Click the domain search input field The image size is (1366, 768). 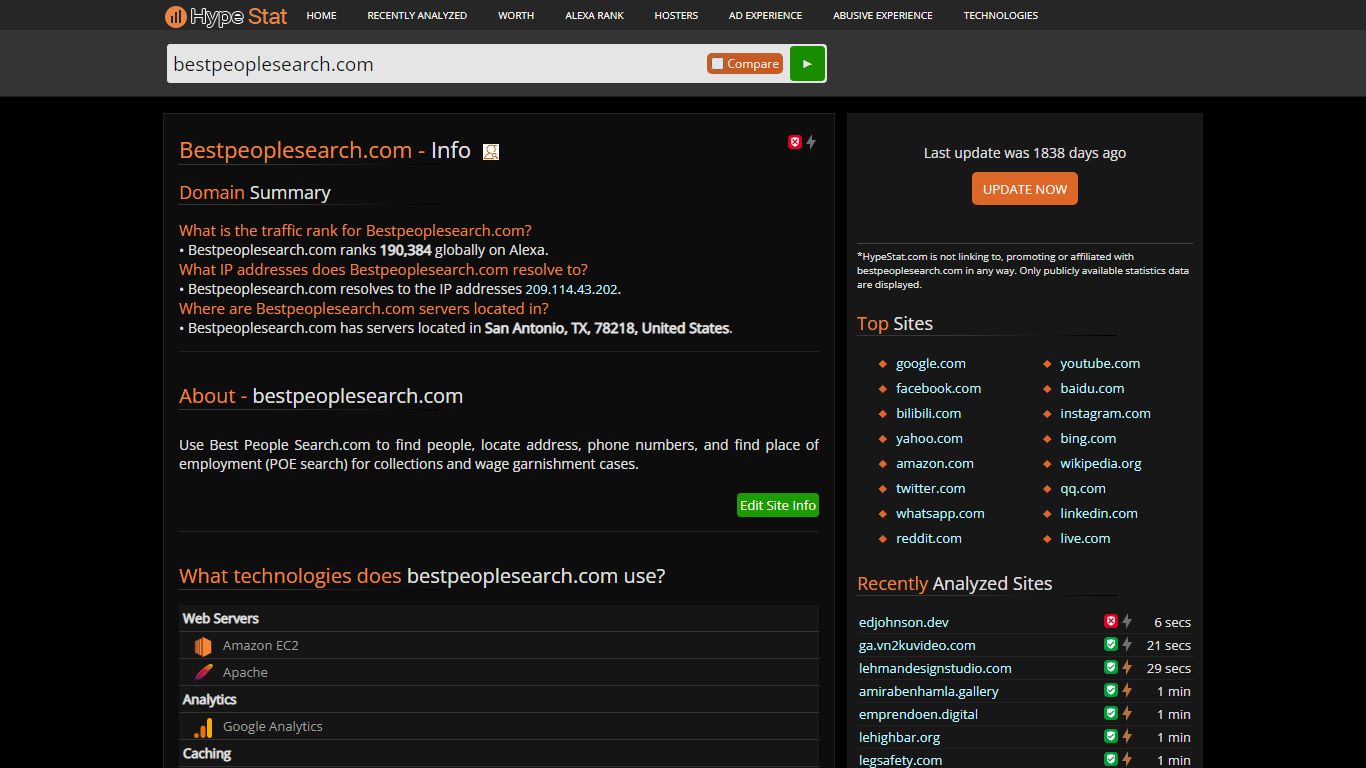pos(436,64)
